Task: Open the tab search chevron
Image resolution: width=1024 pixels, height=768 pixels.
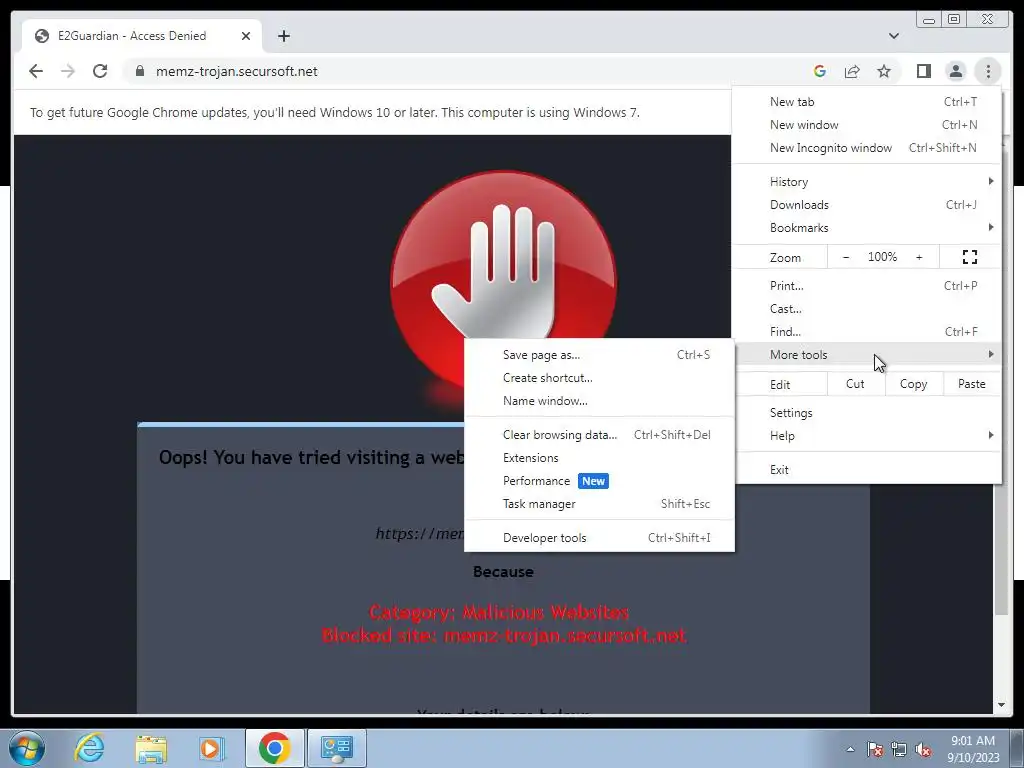Action: [893, 36]
